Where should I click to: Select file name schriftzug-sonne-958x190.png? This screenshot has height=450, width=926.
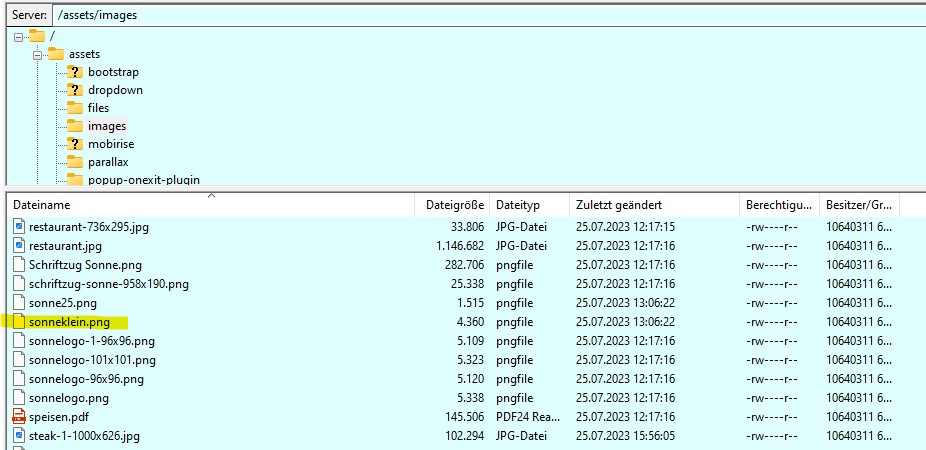coord(109,284)
